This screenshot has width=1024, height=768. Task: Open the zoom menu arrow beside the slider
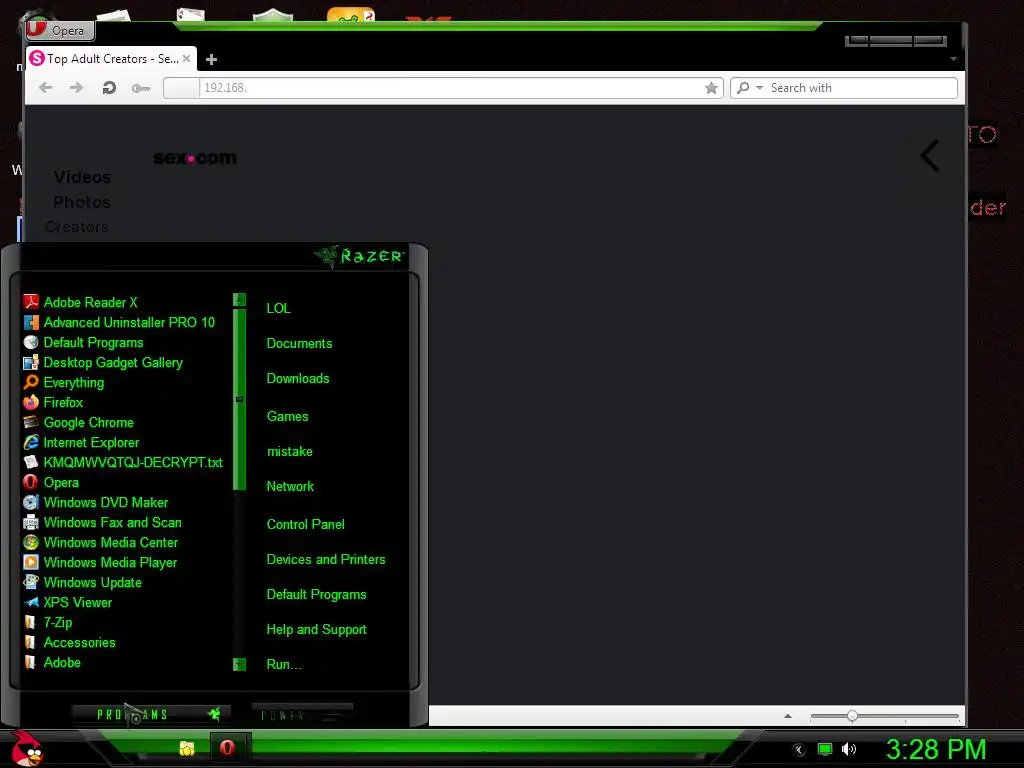[788, 716]
